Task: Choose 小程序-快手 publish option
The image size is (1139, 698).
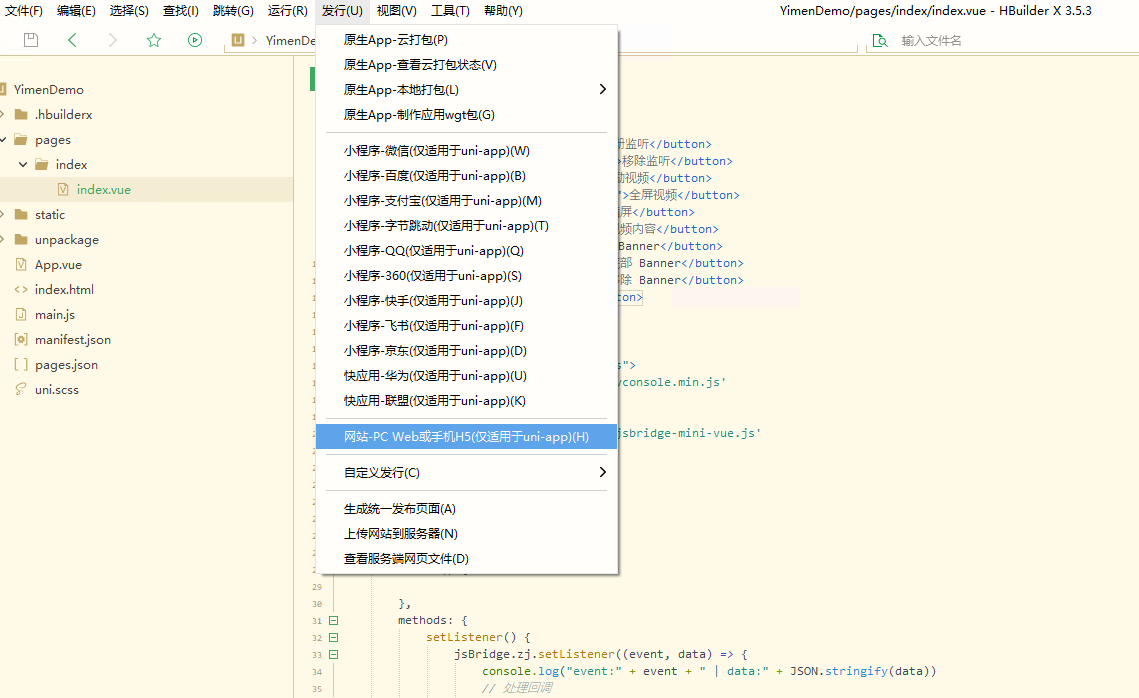Action: tap(466, 301)
